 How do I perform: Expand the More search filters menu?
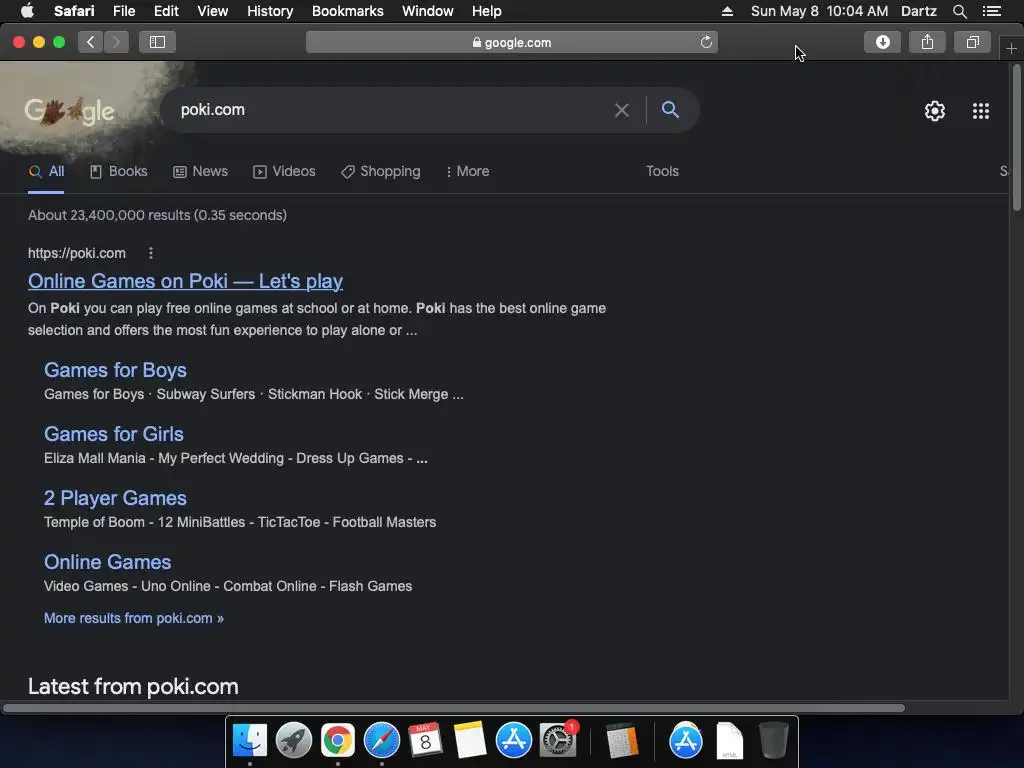(x=468, y=172)
